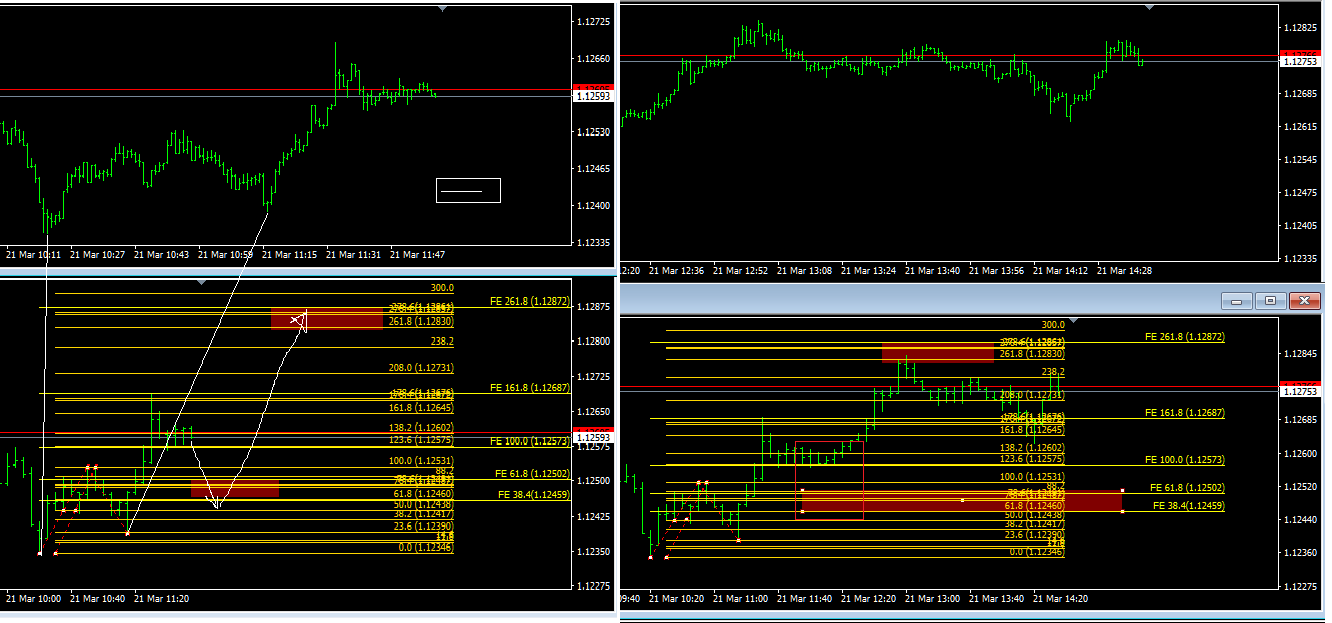Click '261.8 (1.12830)' level in bottom-right chart
Image resolution: width=1332 pixels, height=623 pixels.
1033,354
